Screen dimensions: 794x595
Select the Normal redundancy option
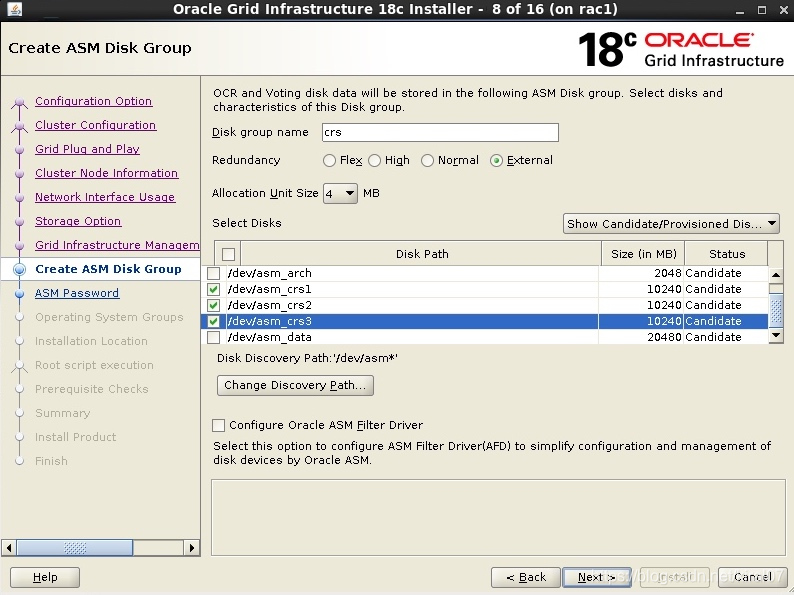tap(427, 161)
